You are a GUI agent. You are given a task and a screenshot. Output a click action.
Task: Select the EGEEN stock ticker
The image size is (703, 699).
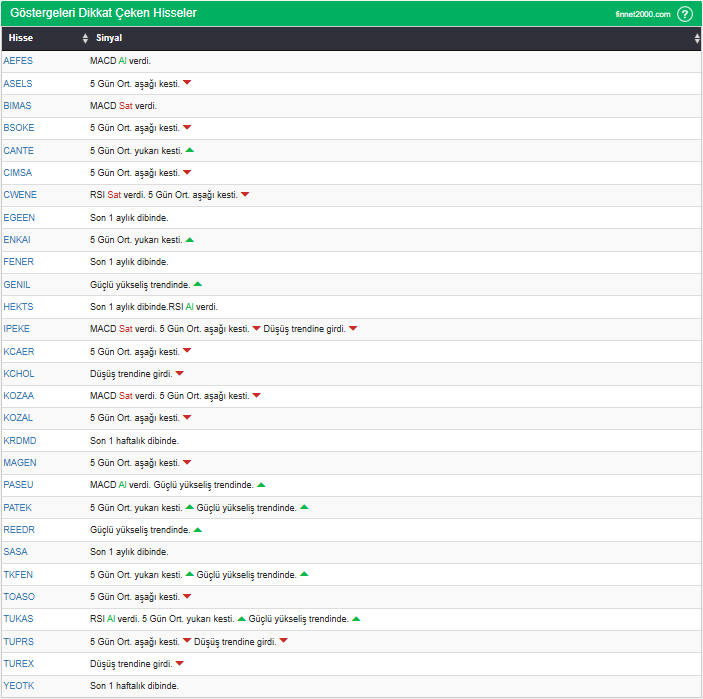[18, 217]
